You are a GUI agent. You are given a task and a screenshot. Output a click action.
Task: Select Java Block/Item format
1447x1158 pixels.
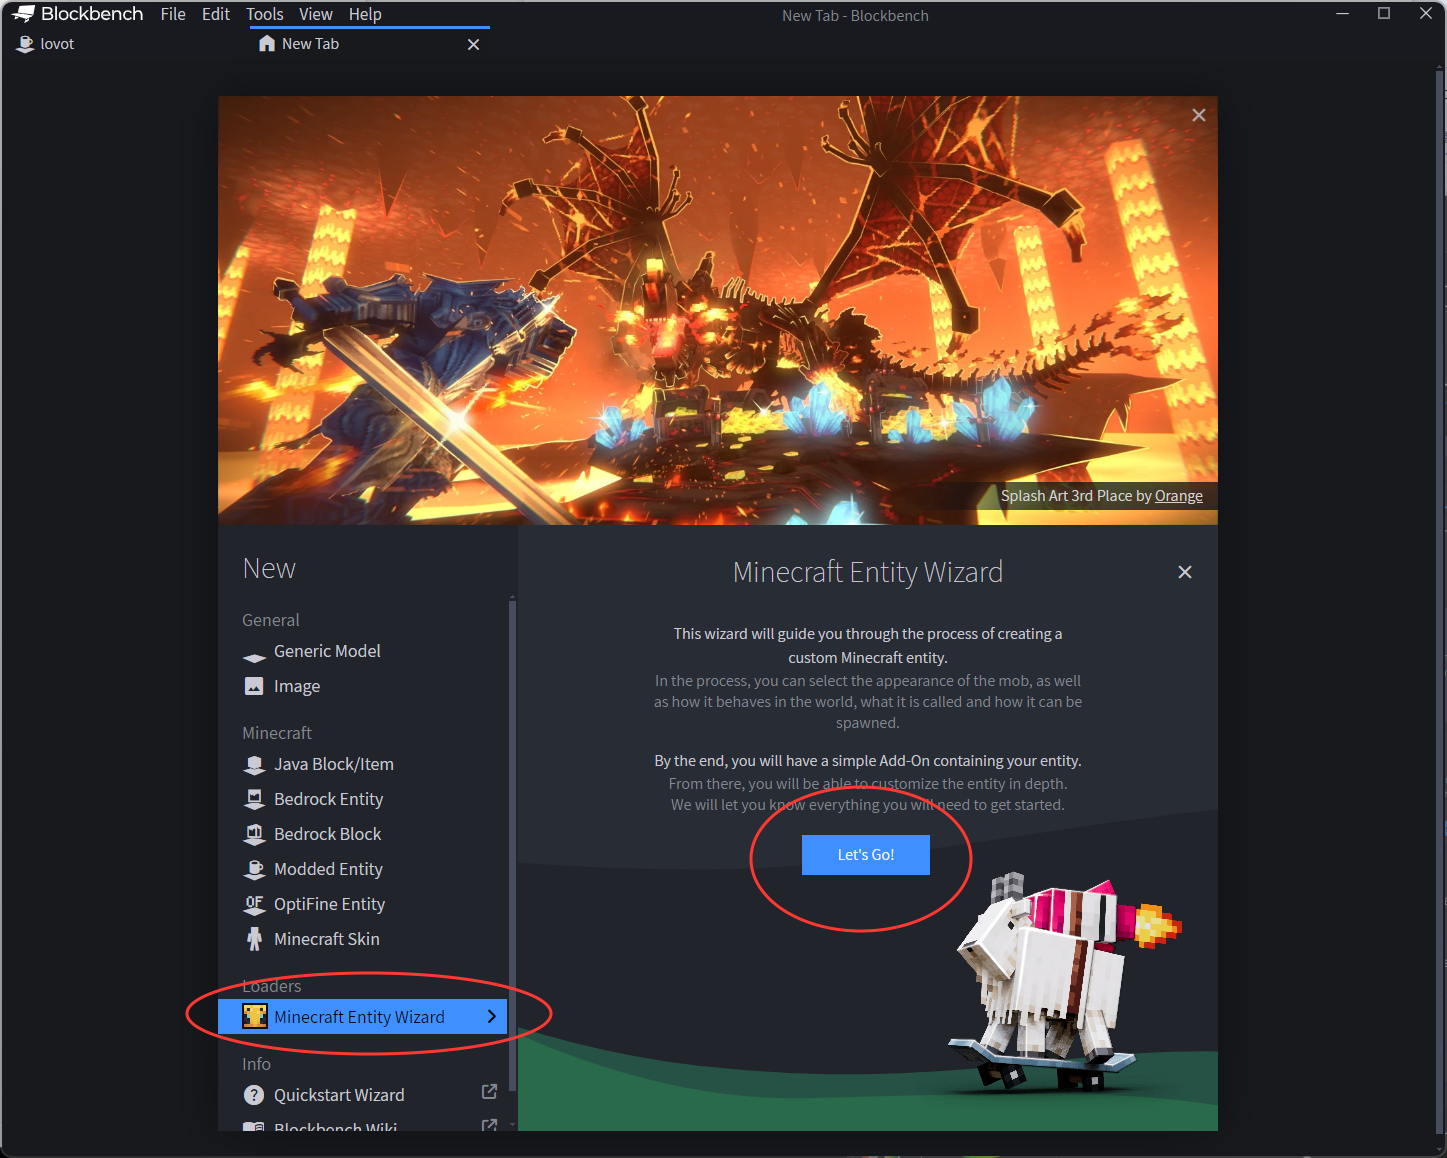[x=362, y=764]
